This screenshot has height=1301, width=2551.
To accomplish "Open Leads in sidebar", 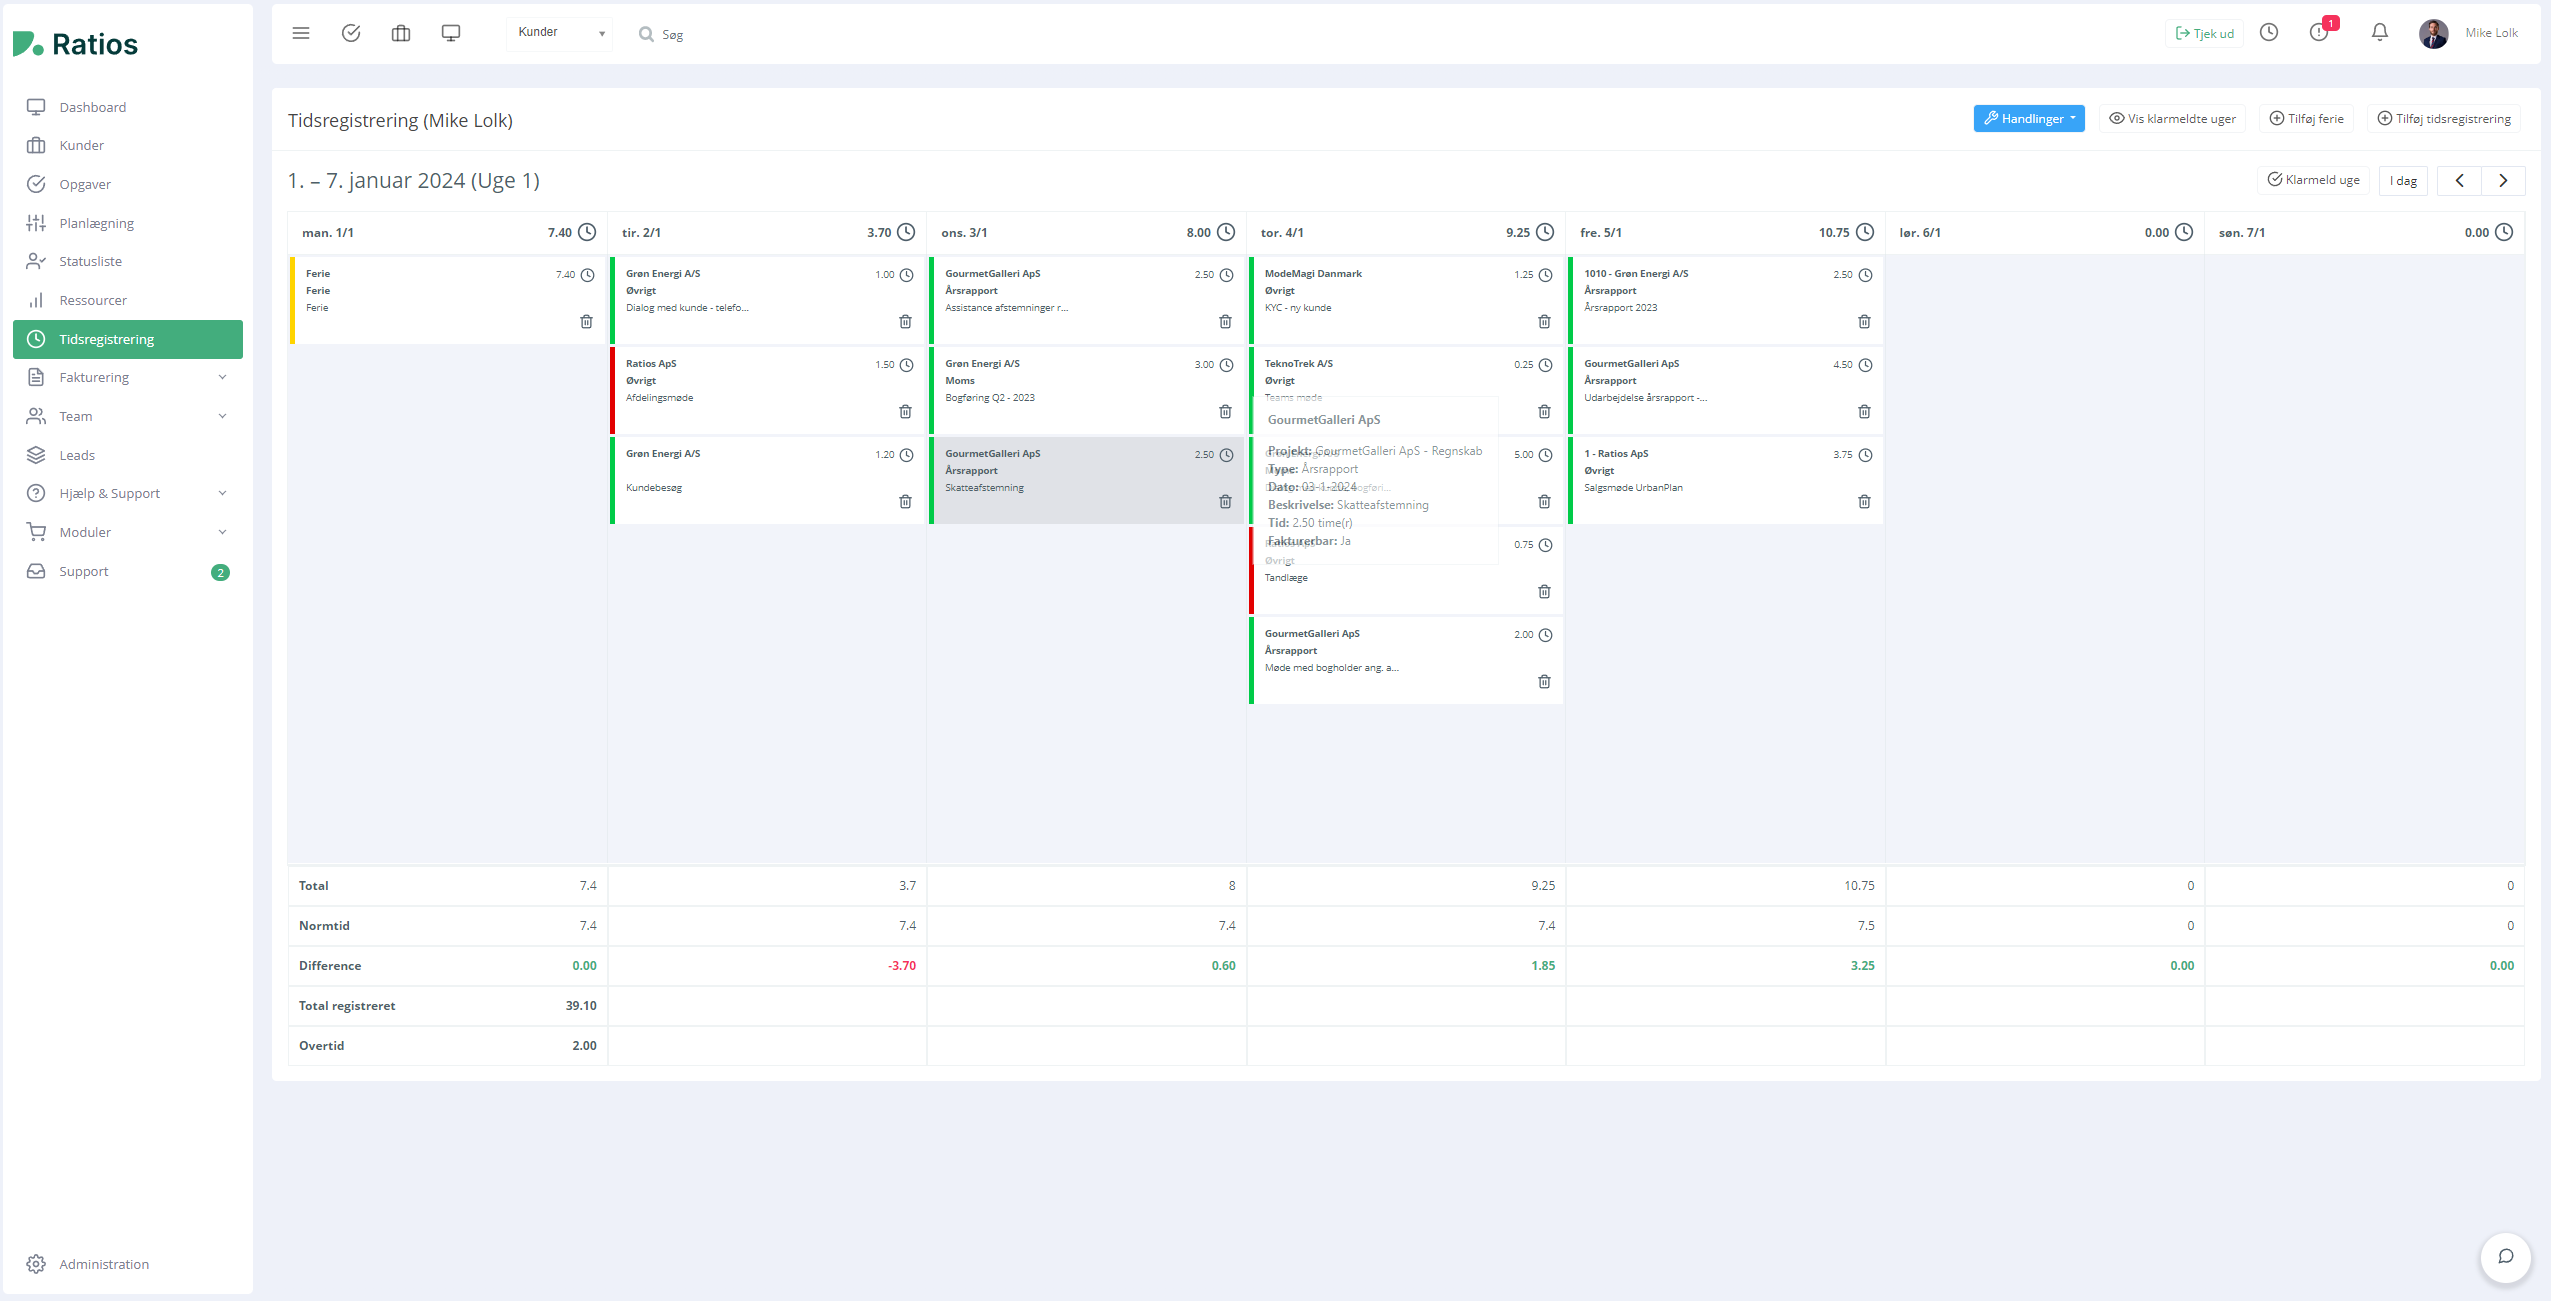I will (x=128, y=455).
